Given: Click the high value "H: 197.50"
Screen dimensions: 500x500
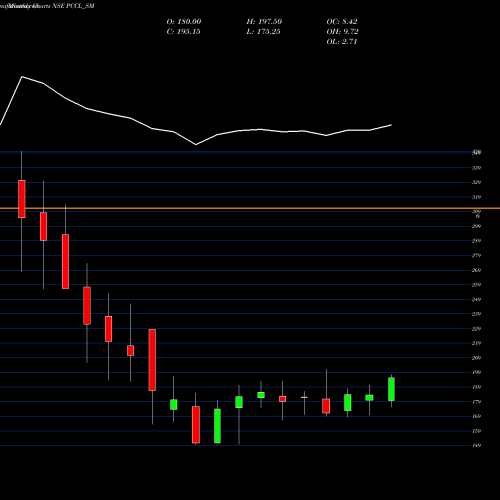Looking at the screenshot, I should point(264,22).
